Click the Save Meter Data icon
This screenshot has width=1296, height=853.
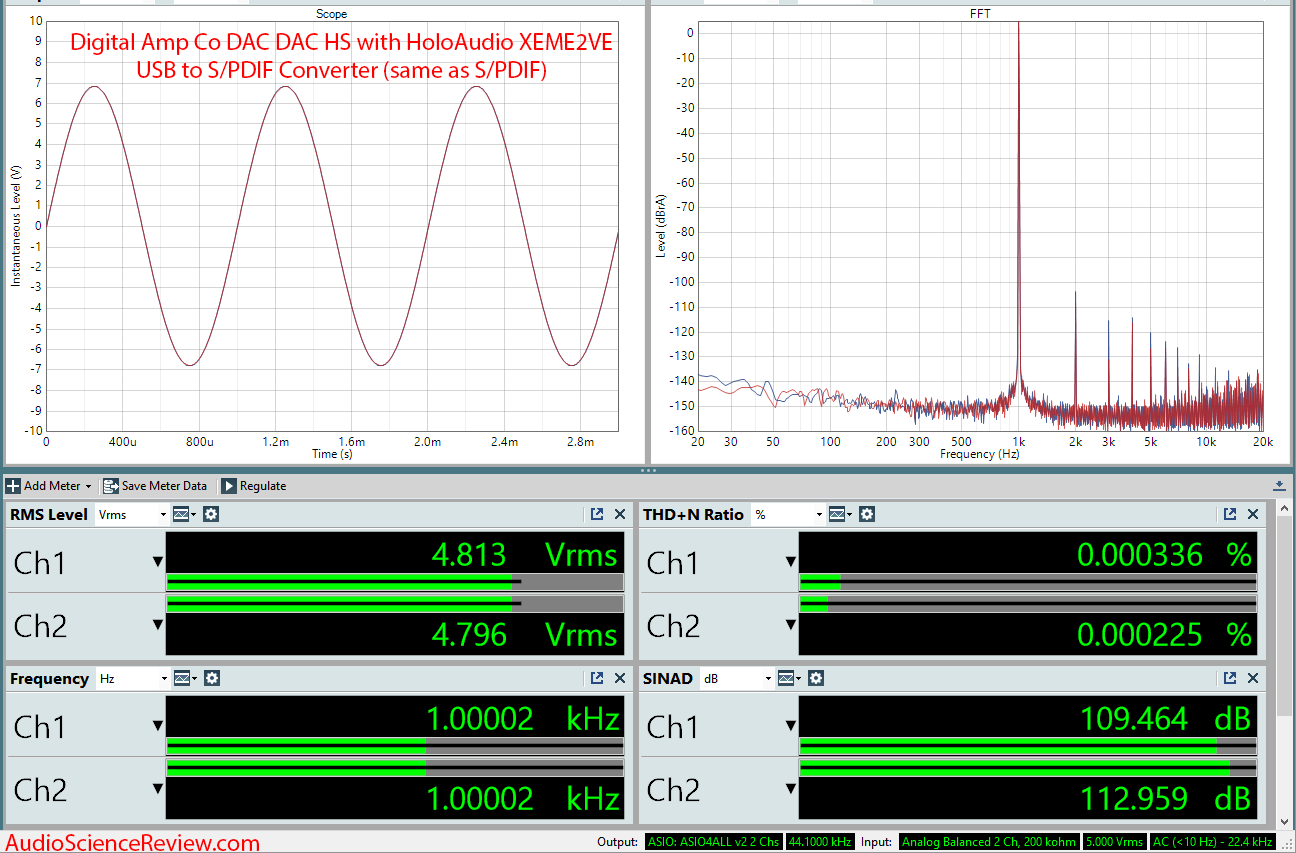(x=110, y=486)
